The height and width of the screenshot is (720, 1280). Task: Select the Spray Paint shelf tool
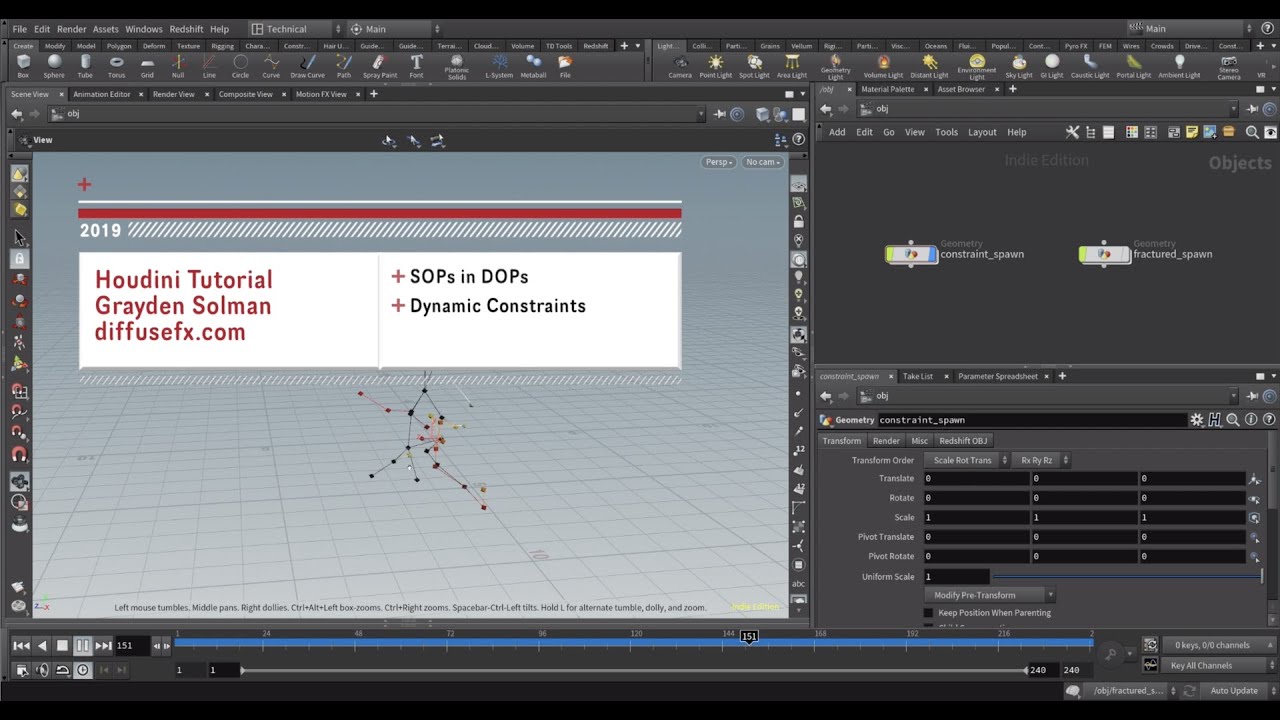(379, 66)
